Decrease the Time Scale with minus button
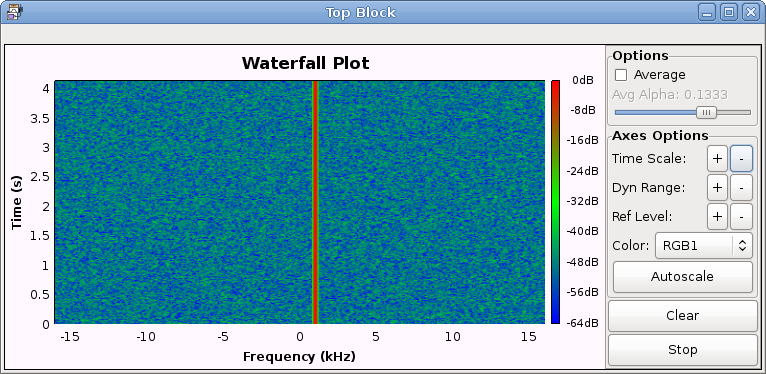 pyautogui.click(x=741, y=159)
